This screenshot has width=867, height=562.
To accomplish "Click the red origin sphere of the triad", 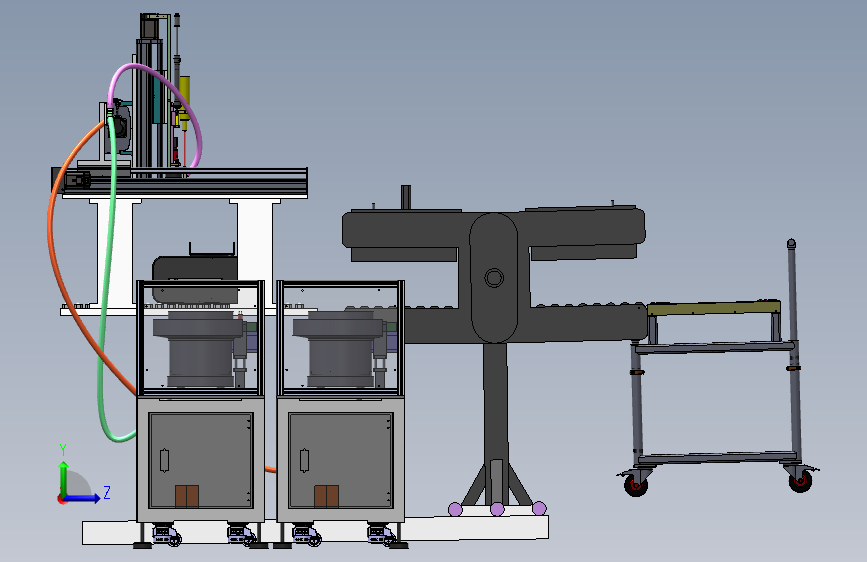I will tap(61, 499).
